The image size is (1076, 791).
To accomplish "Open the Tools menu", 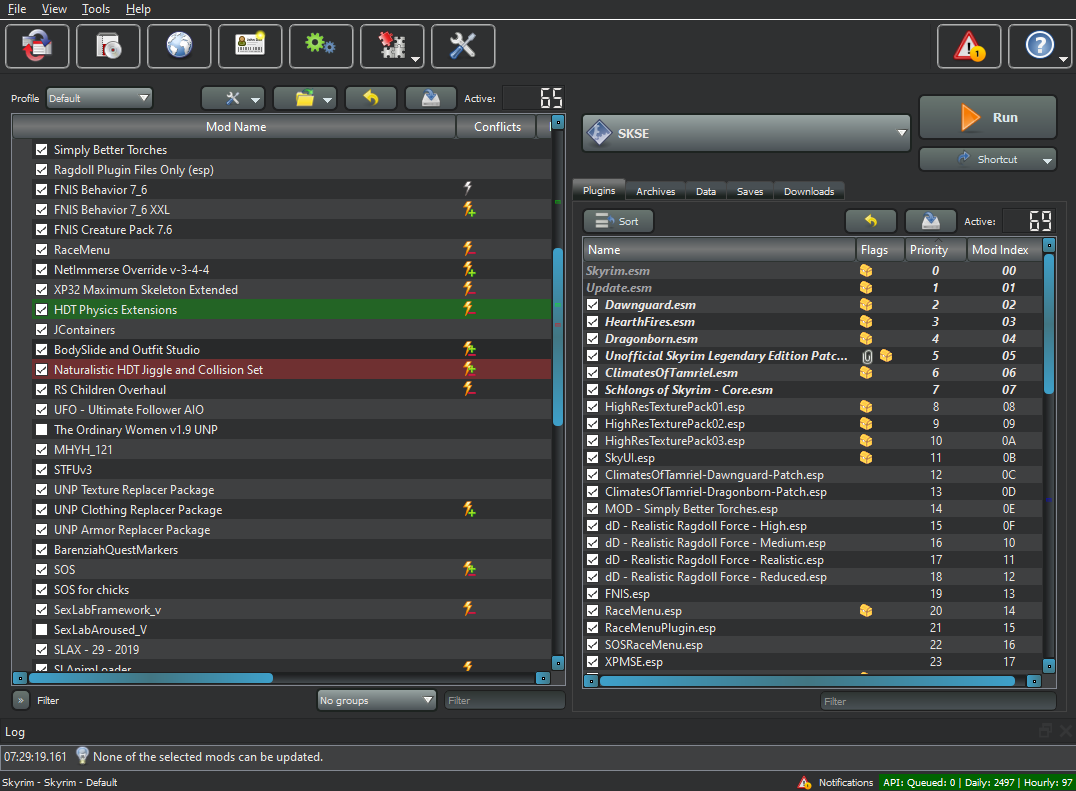I will pos(95,9).
